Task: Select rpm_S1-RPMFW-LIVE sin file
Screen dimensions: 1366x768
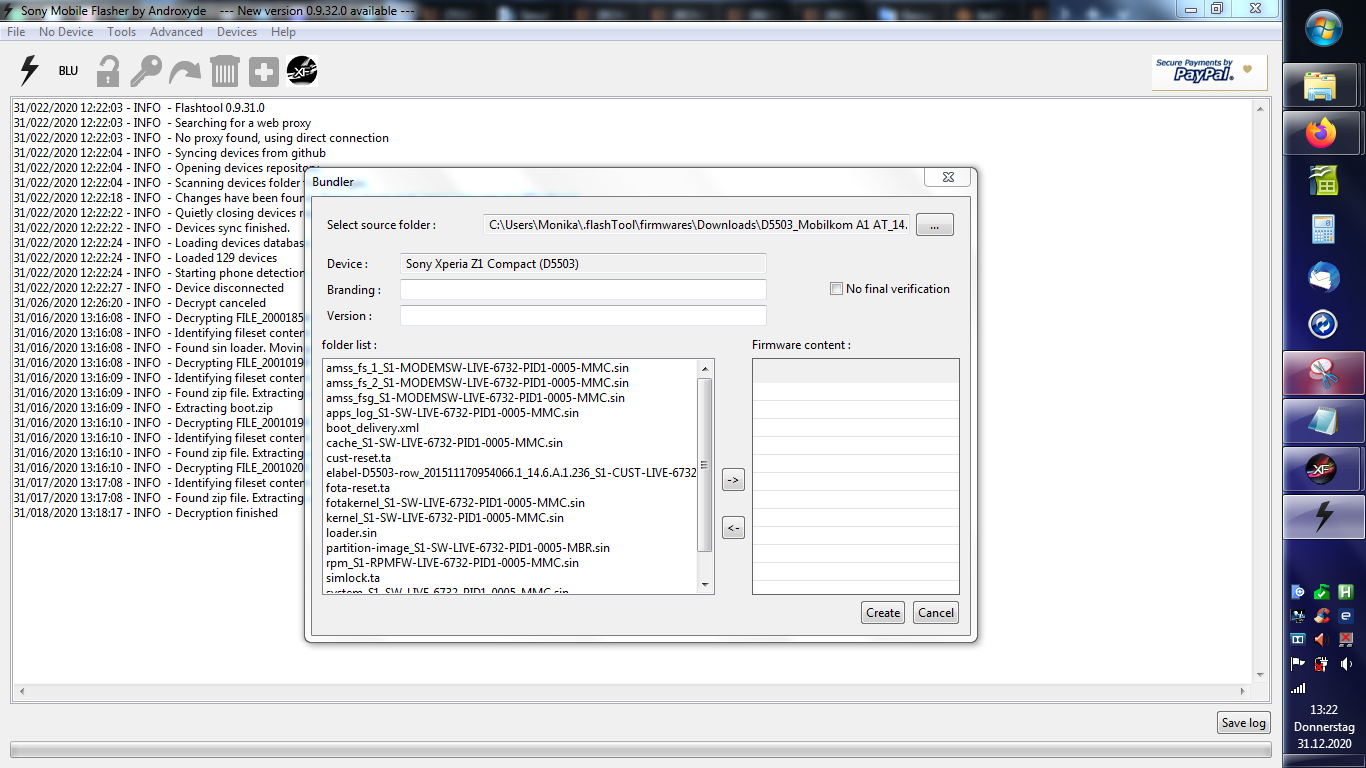Action: [452, 563]
